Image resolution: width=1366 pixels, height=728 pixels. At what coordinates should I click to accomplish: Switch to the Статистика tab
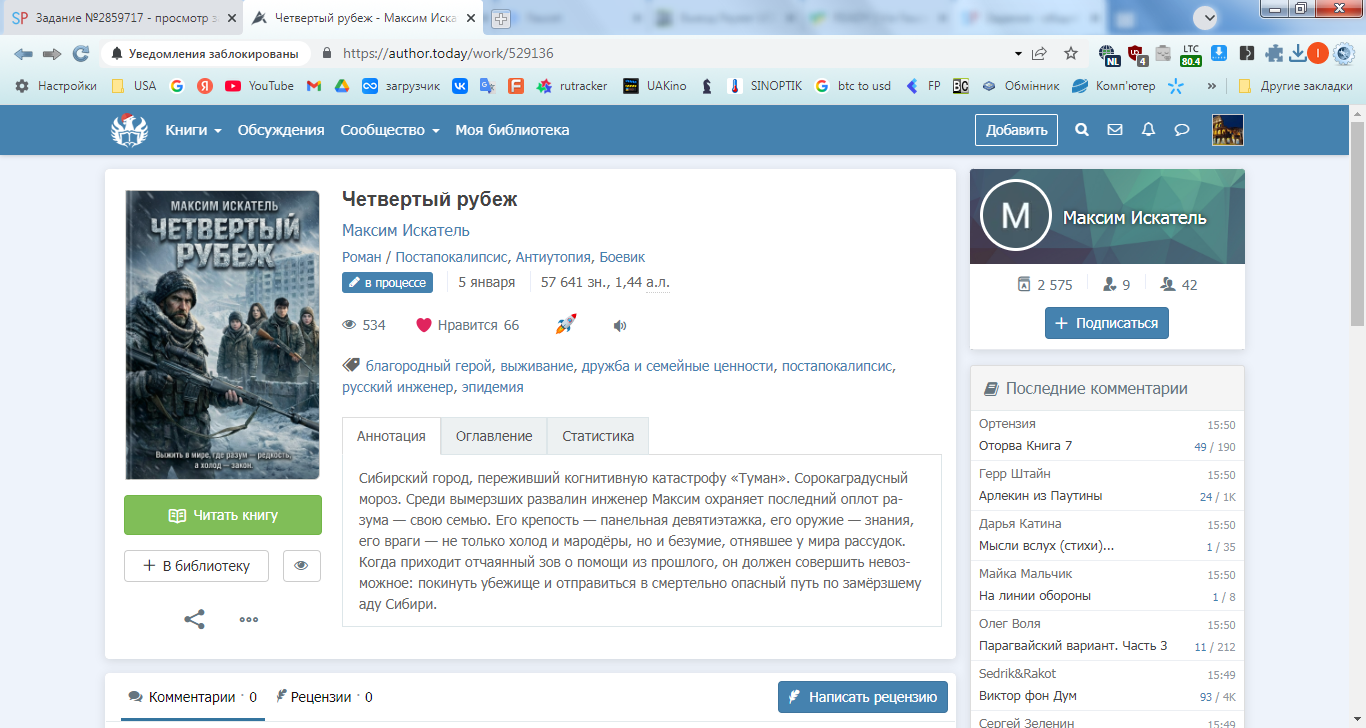(598, 436)
